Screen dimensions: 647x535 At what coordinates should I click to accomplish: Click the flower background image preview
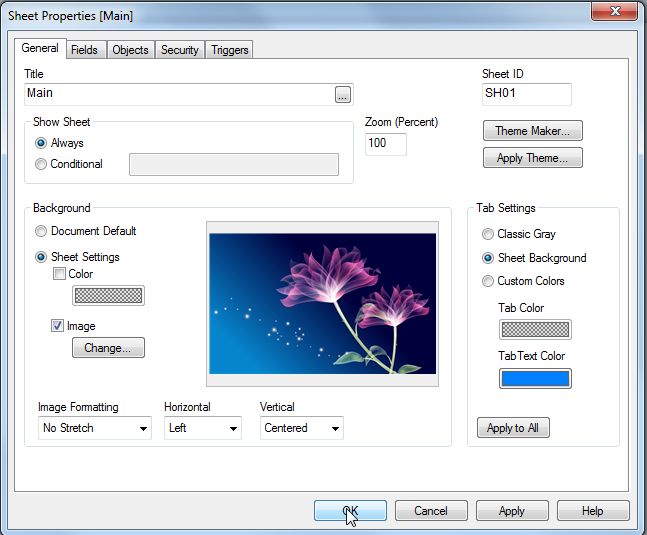(x=322, y=304)
